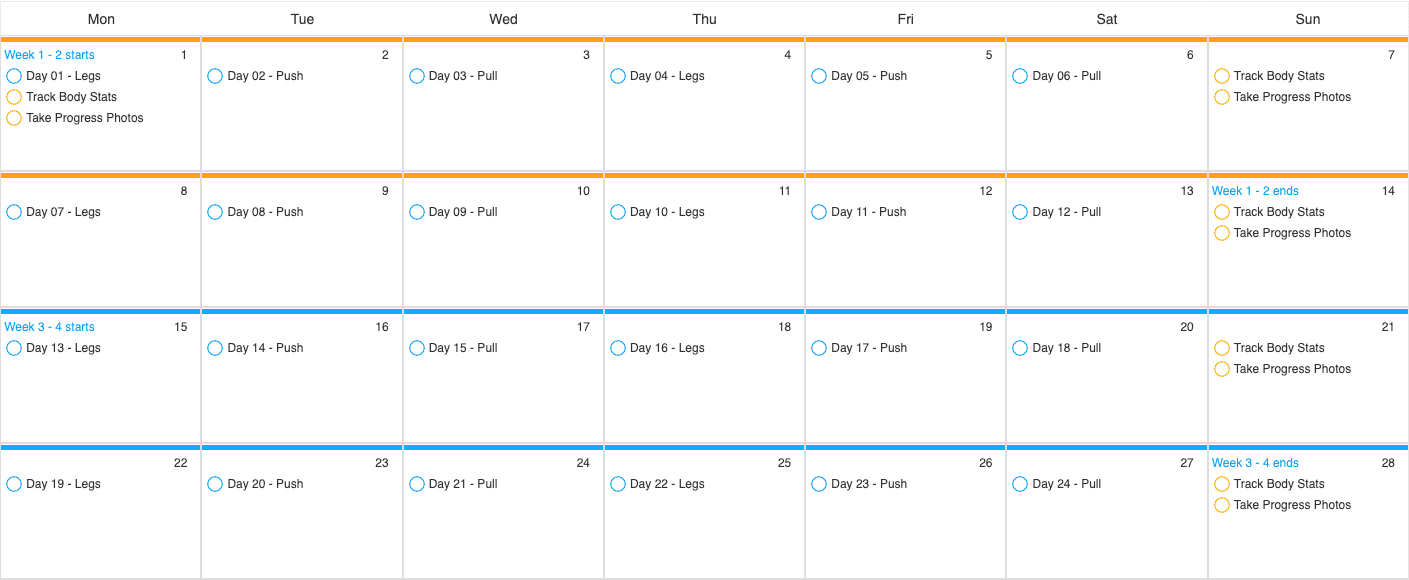
Task: Check off the Day 01 - Legs circle
Action: (14, 76)
